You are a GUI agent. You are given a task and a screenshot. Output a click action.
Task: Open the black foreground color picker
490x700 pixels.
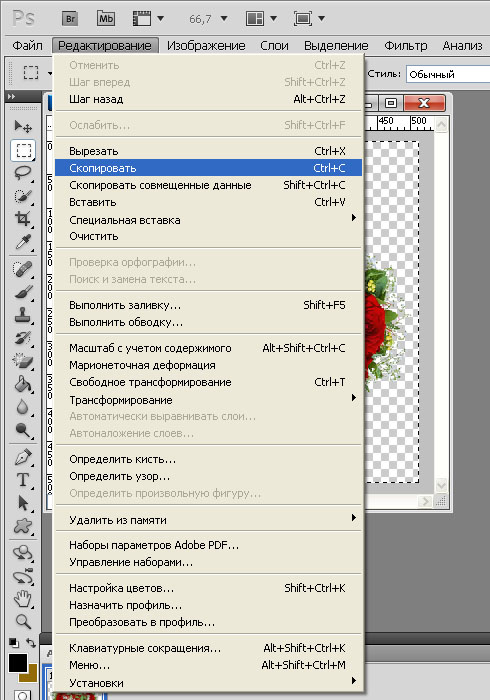point(17,662)
